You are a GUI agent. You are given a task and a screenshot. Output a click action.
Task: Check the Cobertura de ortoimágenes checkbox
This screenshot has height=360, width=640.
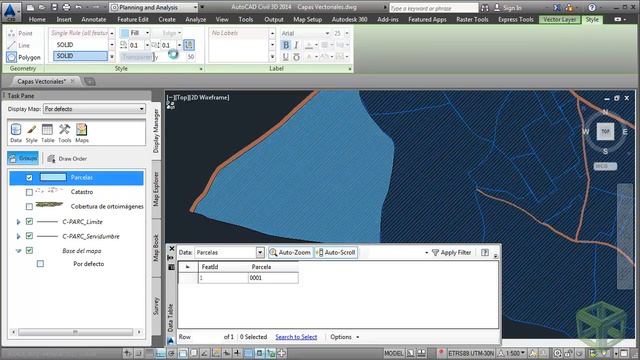pyautogui.click(x=29, y=207)
